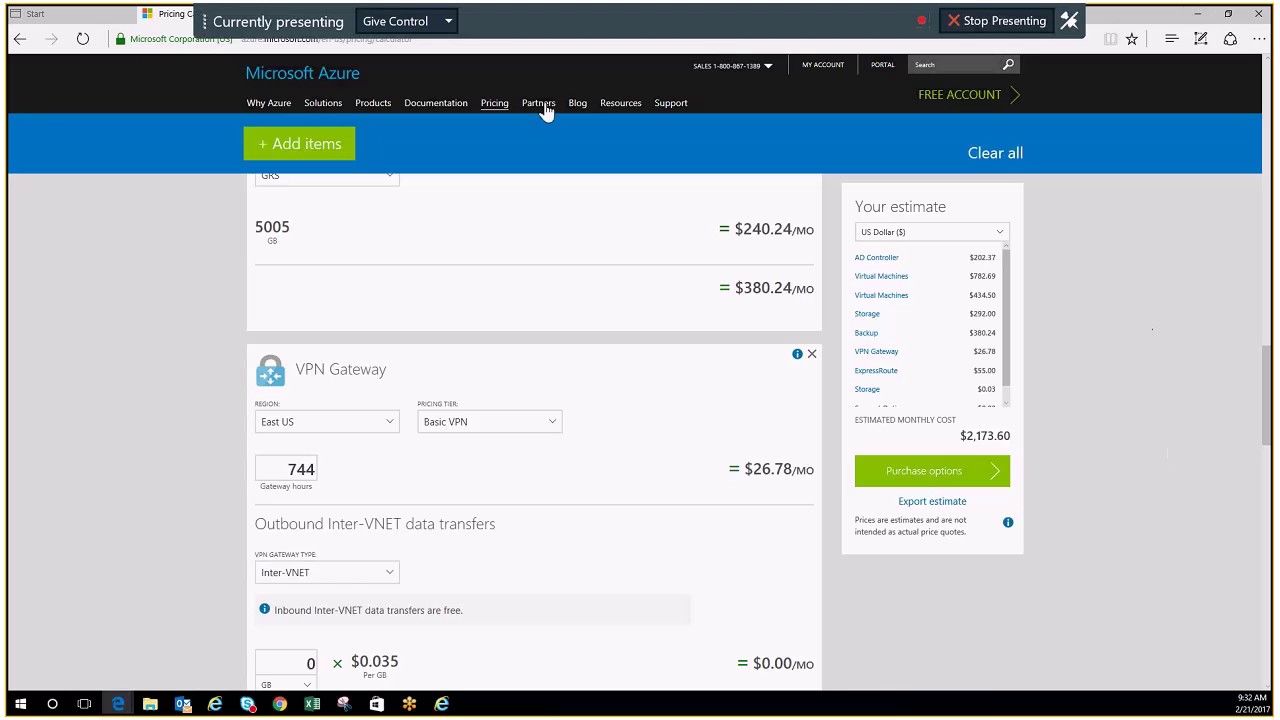Open the Solutions menu
1280x720 pixels.
[x=323, y=103]
